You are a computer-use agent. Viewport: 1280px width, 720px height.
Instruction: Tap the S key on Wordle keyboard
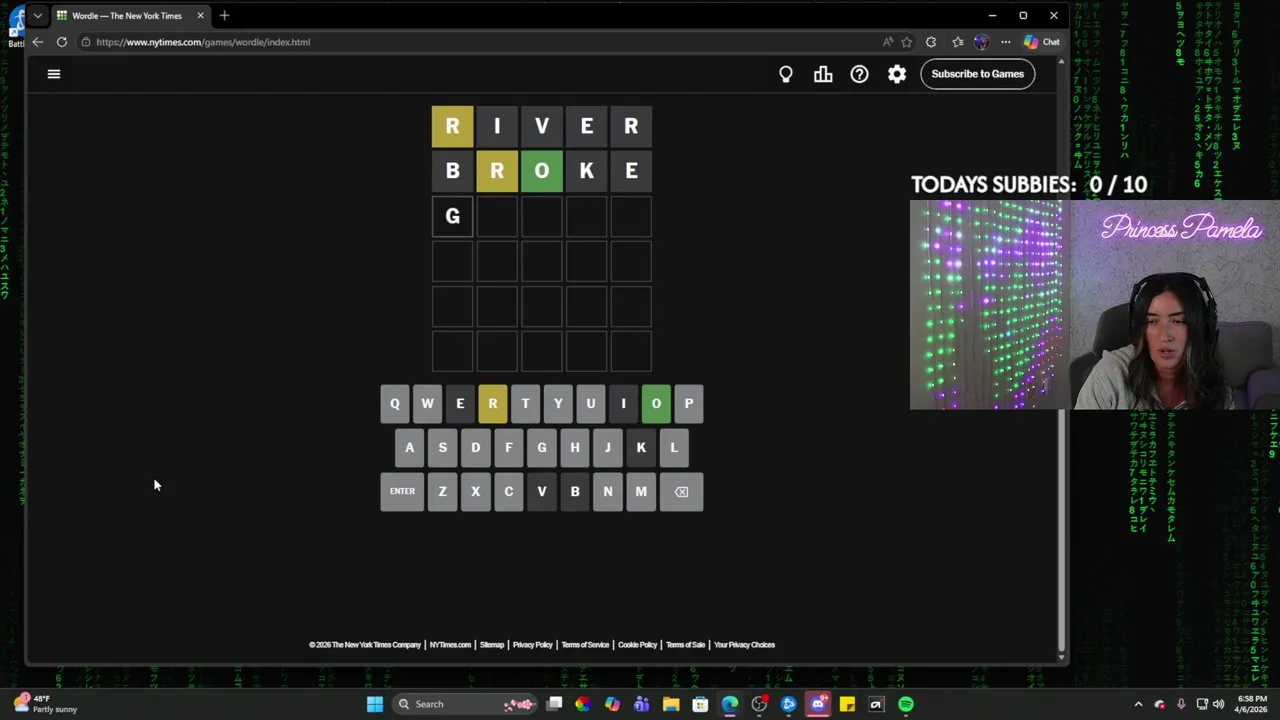click(443, 448)
